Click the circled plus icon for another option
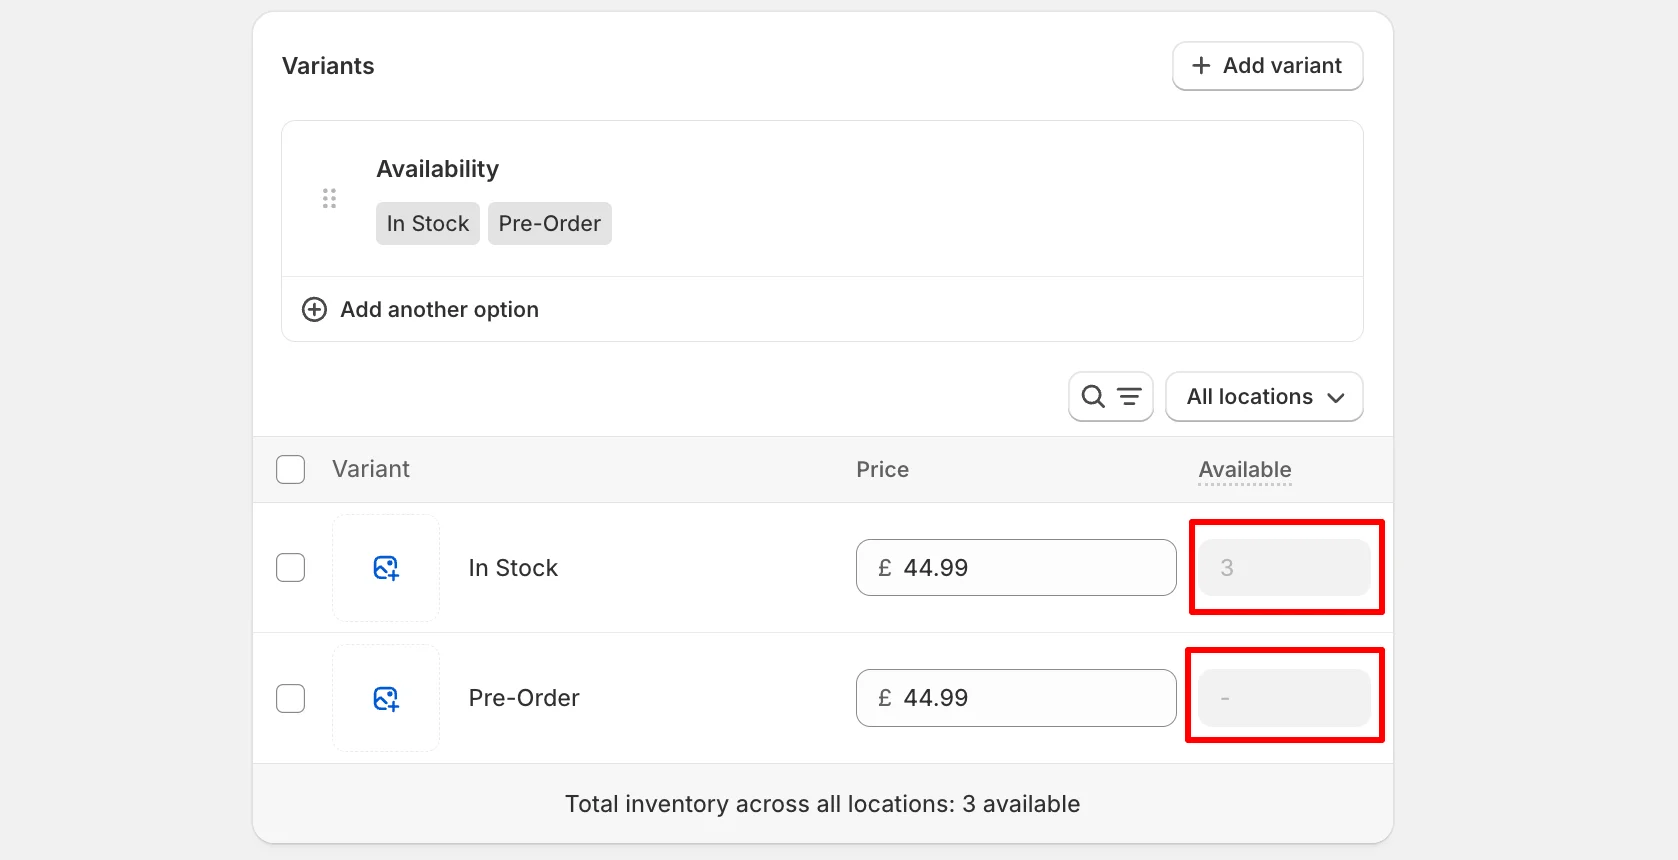 coord(314,310)
